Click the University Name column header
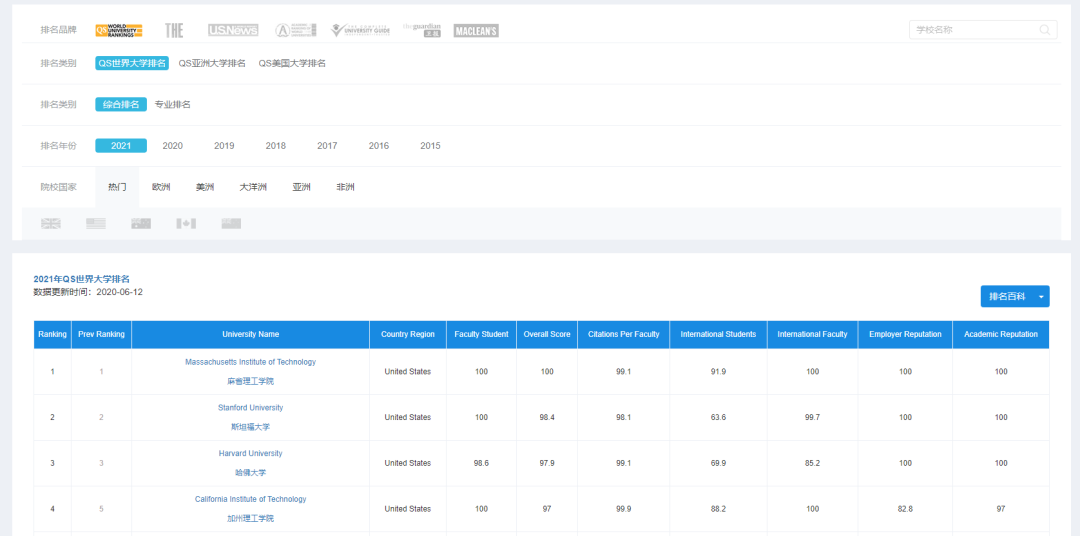 pos(251,334)
